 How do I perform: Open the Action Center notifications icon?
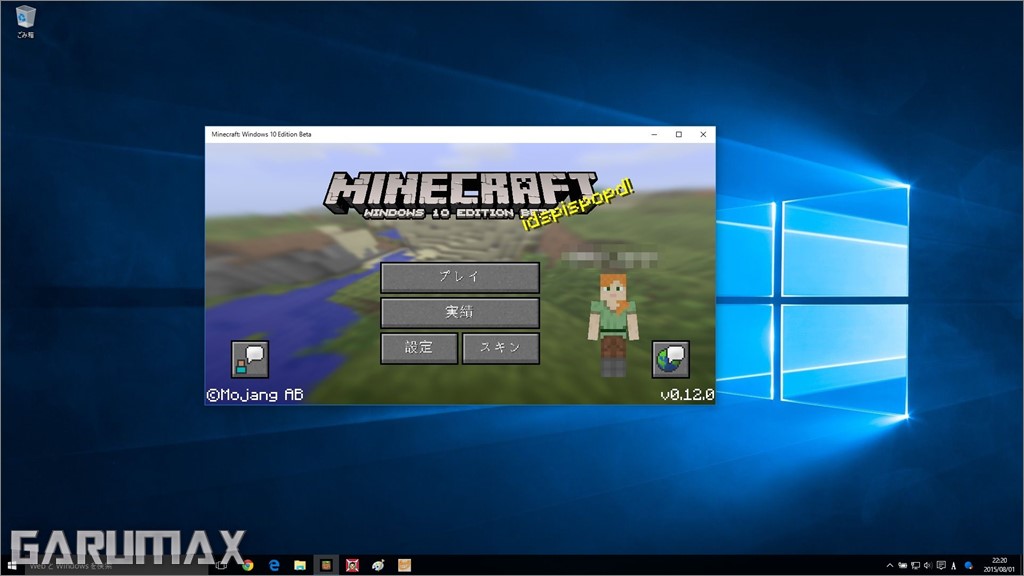point(944,565)
